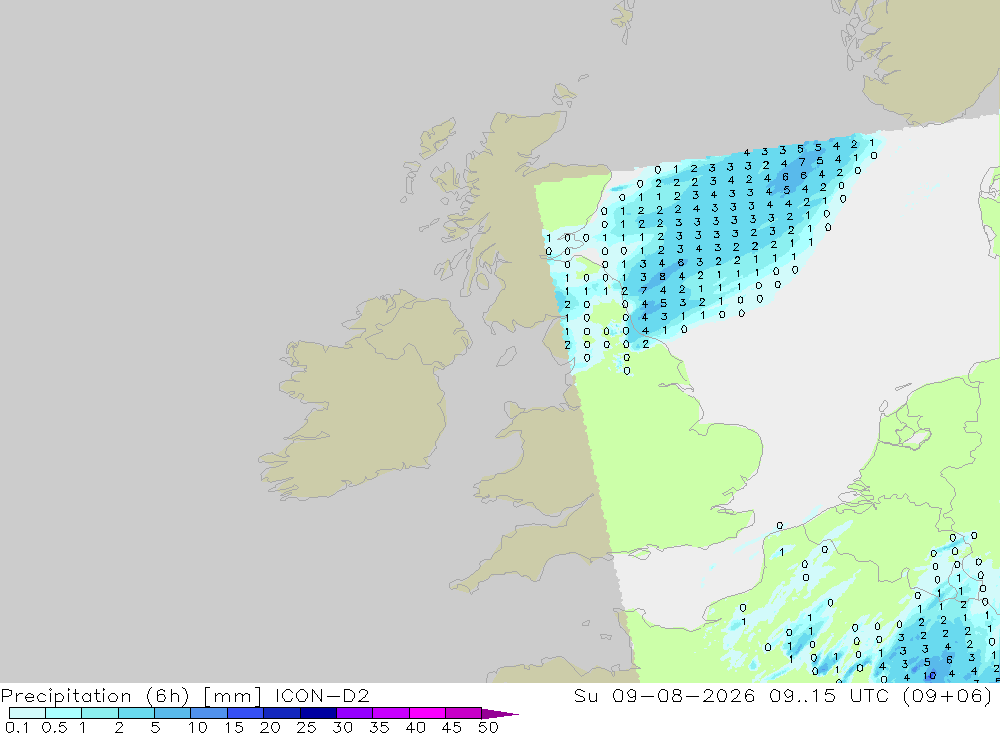
Task: Select the '50' legend scale label
Action: [x=488, y=727]
